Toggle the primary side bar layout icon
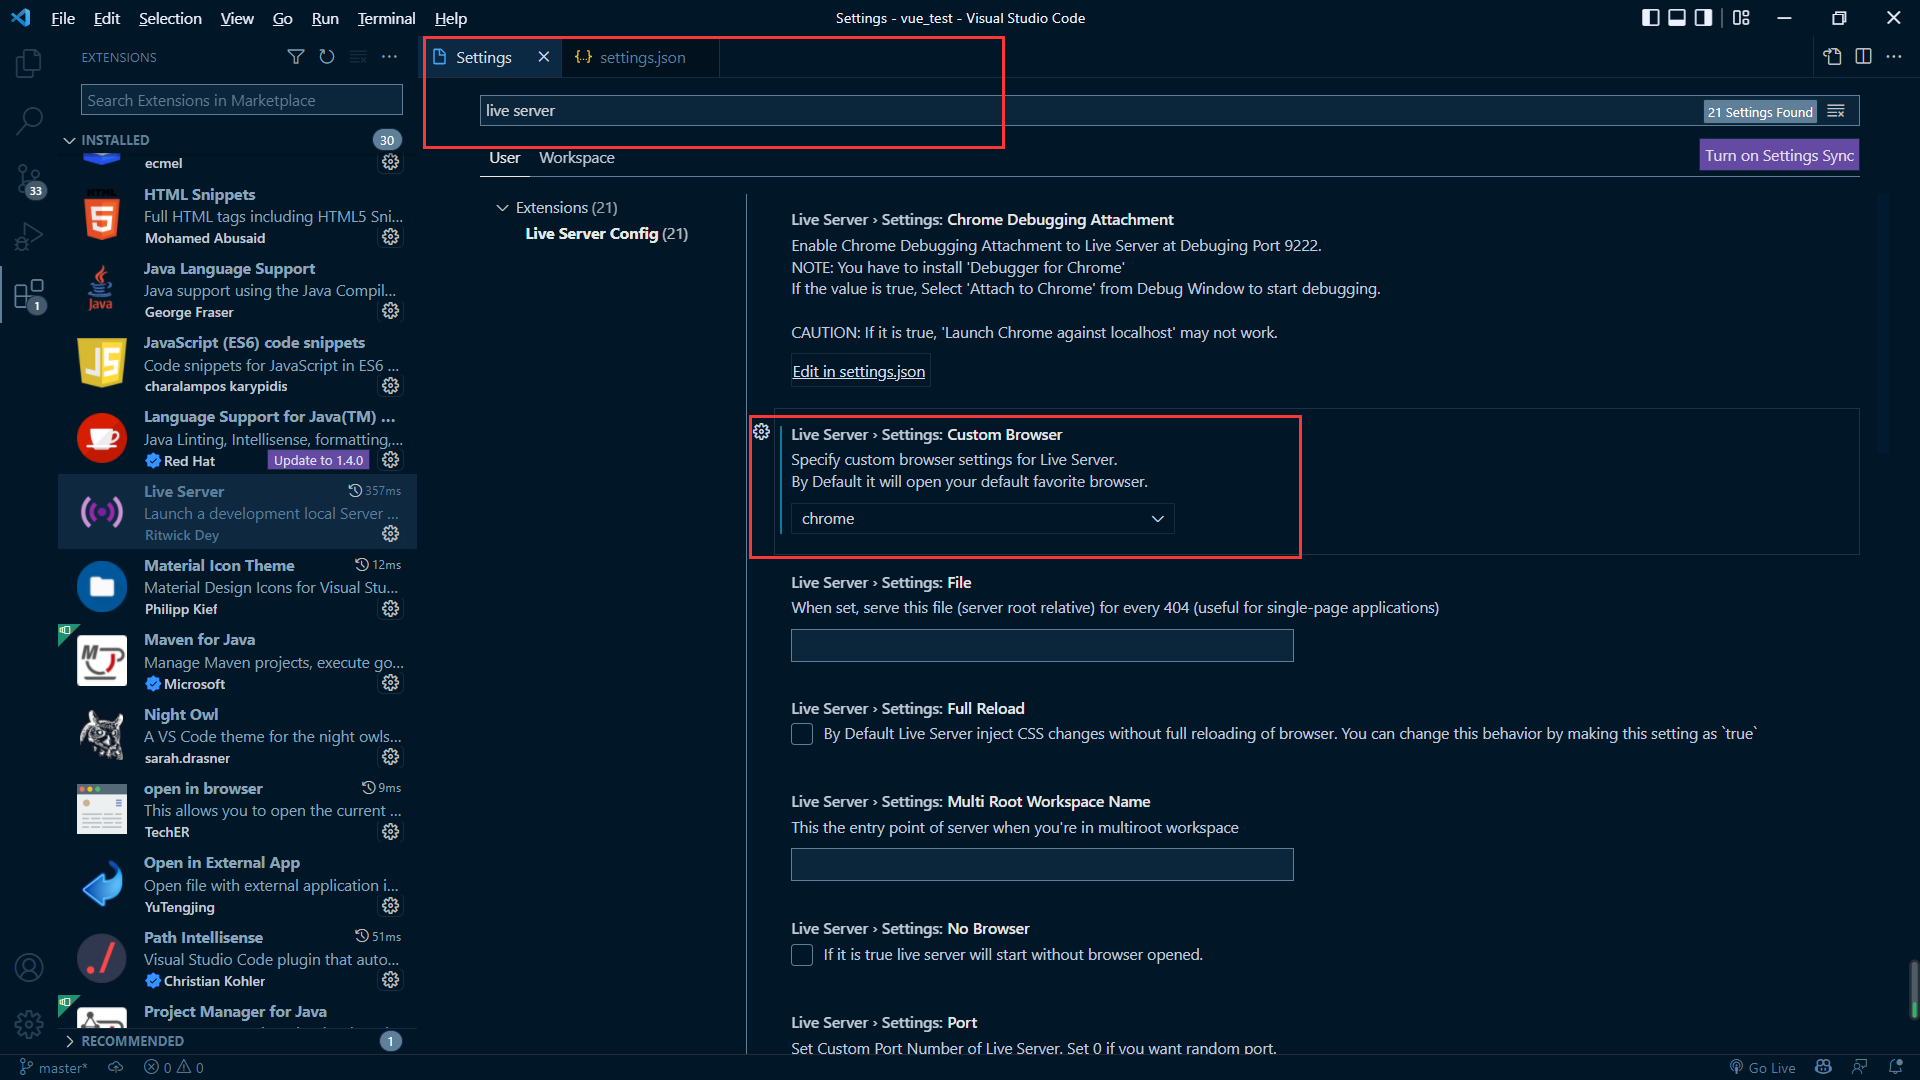1920x1080 pixels. 1651,18
